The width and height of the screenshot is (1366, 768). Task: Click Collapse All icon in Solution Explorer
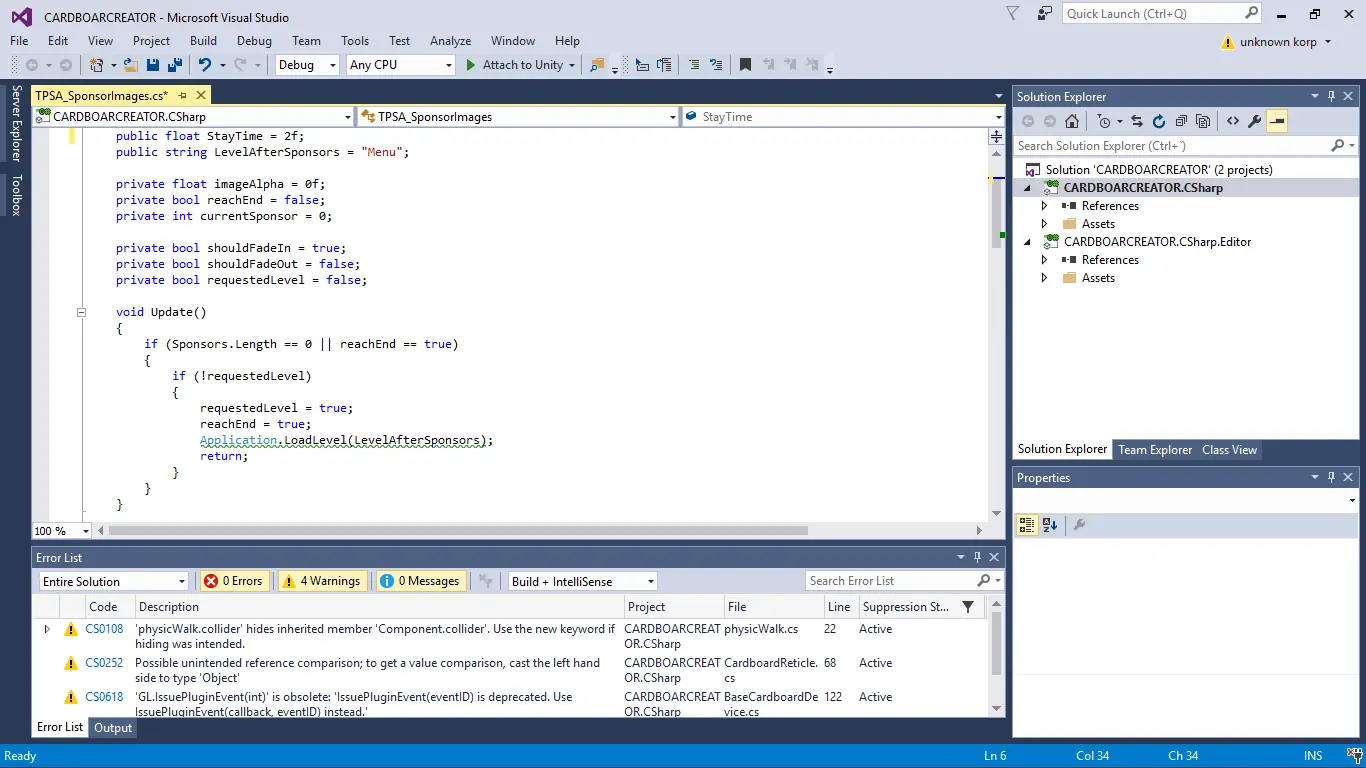(x=1181, y=121)
